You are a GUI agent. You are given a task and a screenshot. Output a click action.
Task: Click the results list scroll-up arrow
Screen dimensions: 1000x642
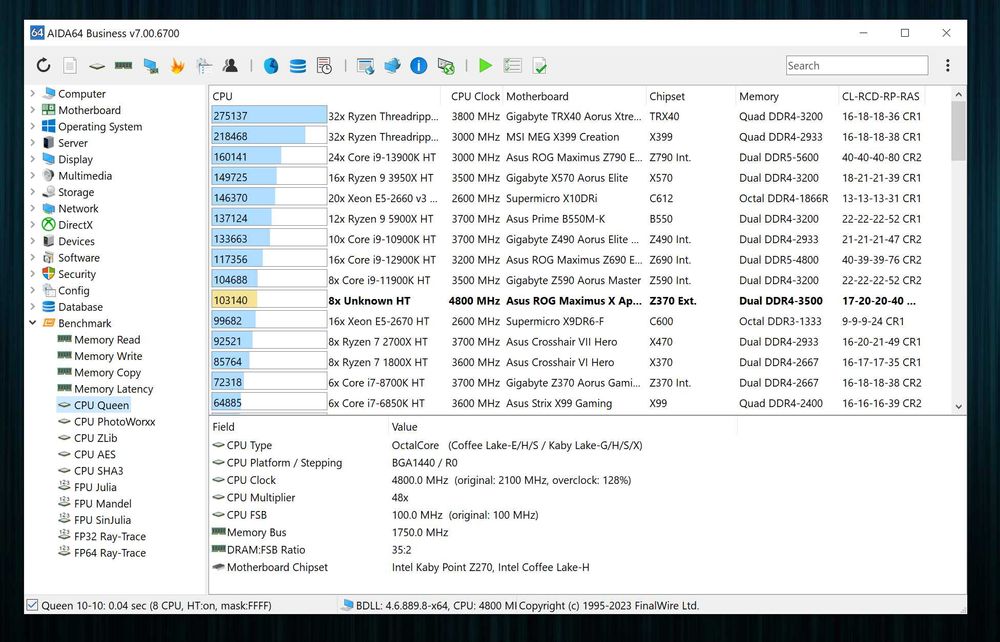(959, 94)
